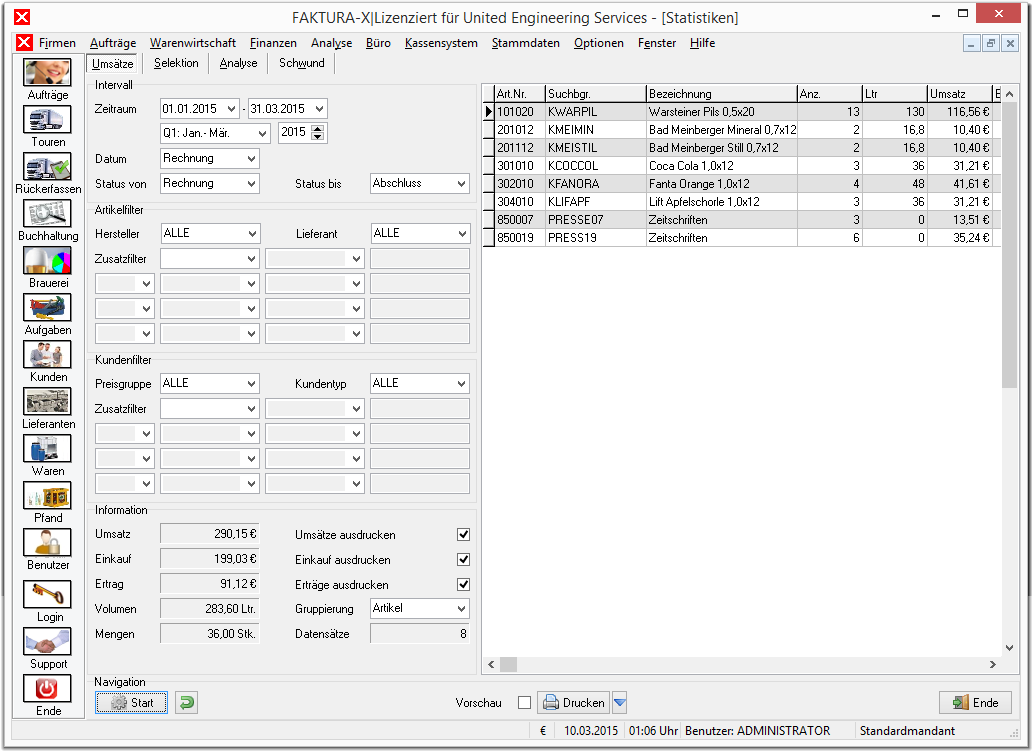Open the Status von dropdown

coord(251,184)
